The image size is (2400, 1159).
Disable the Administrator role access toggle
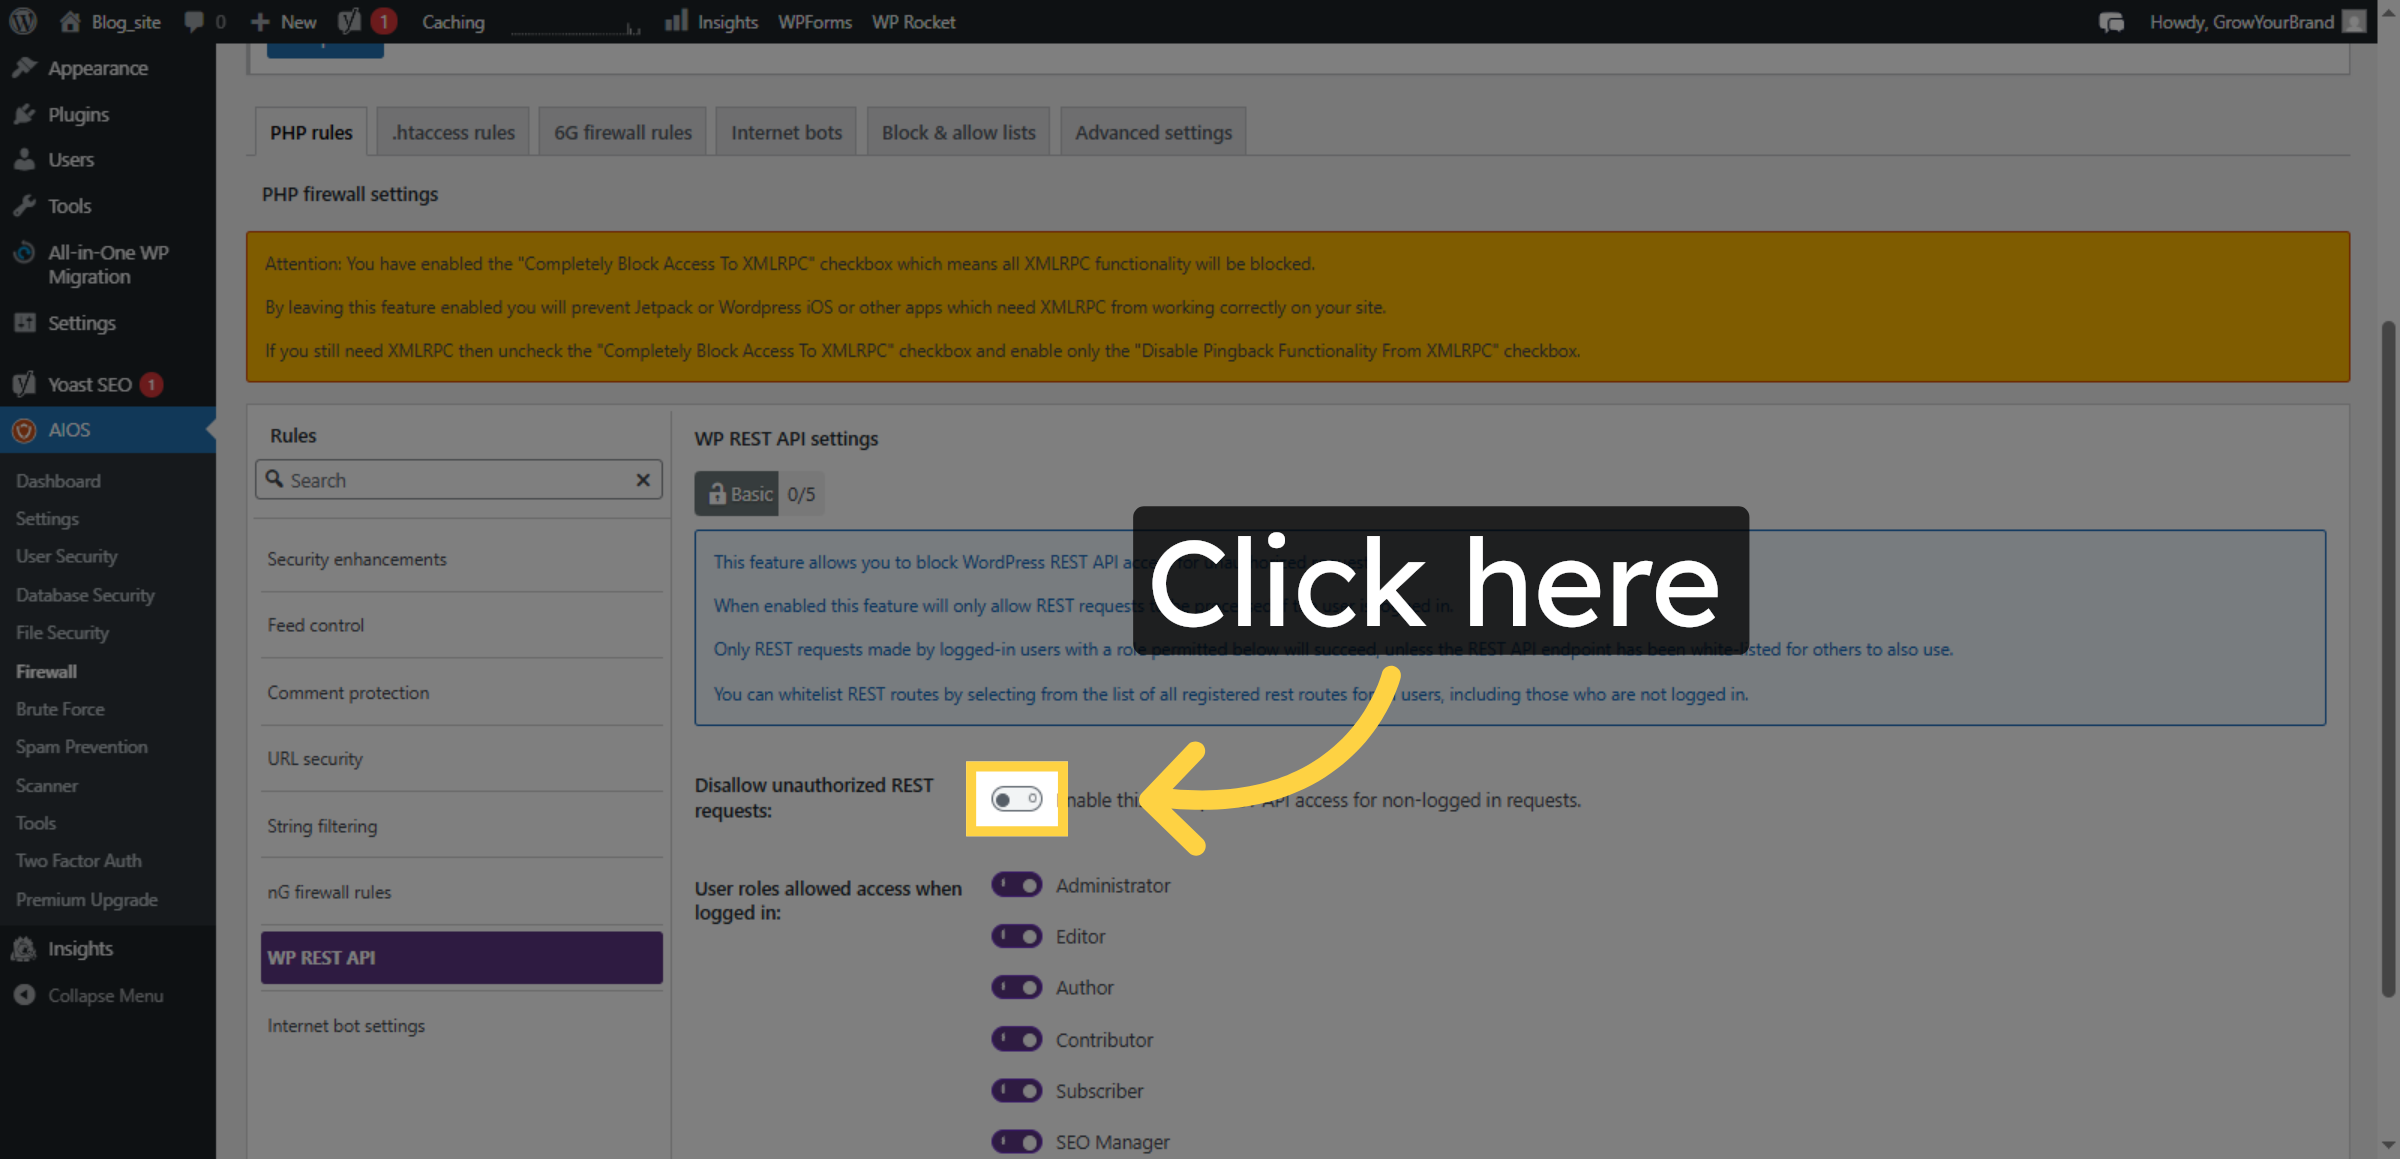(1016, 884)
